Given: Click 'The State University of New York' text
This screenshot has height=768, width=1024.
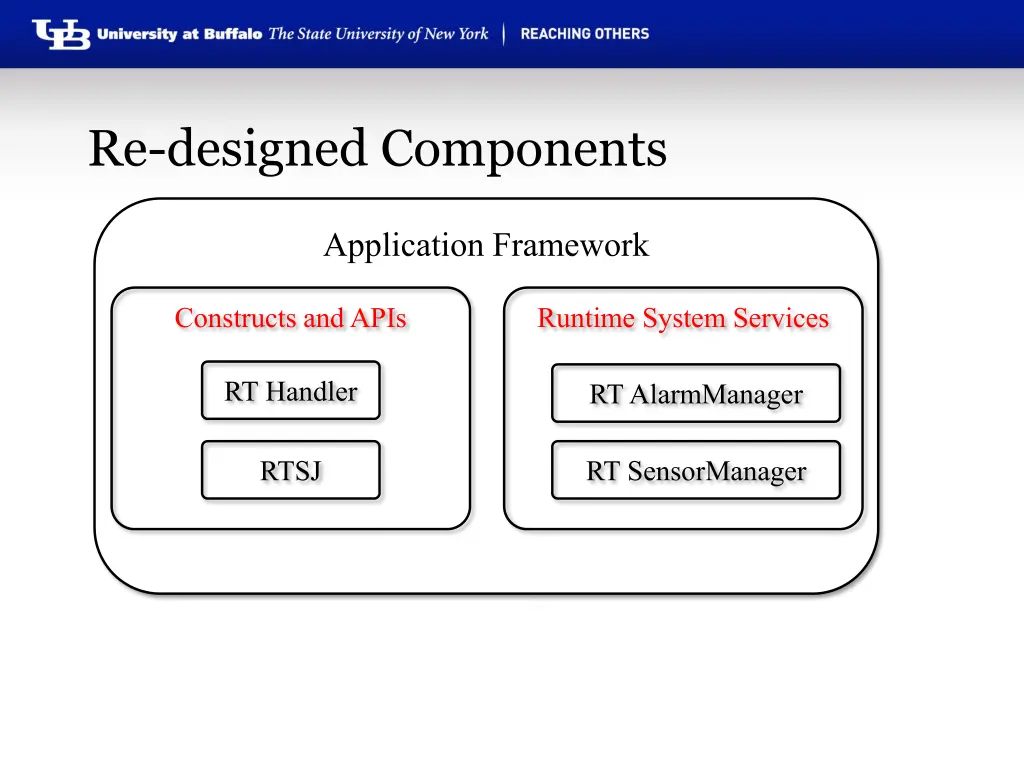Looking at the screenshot, I should point(378,34).
